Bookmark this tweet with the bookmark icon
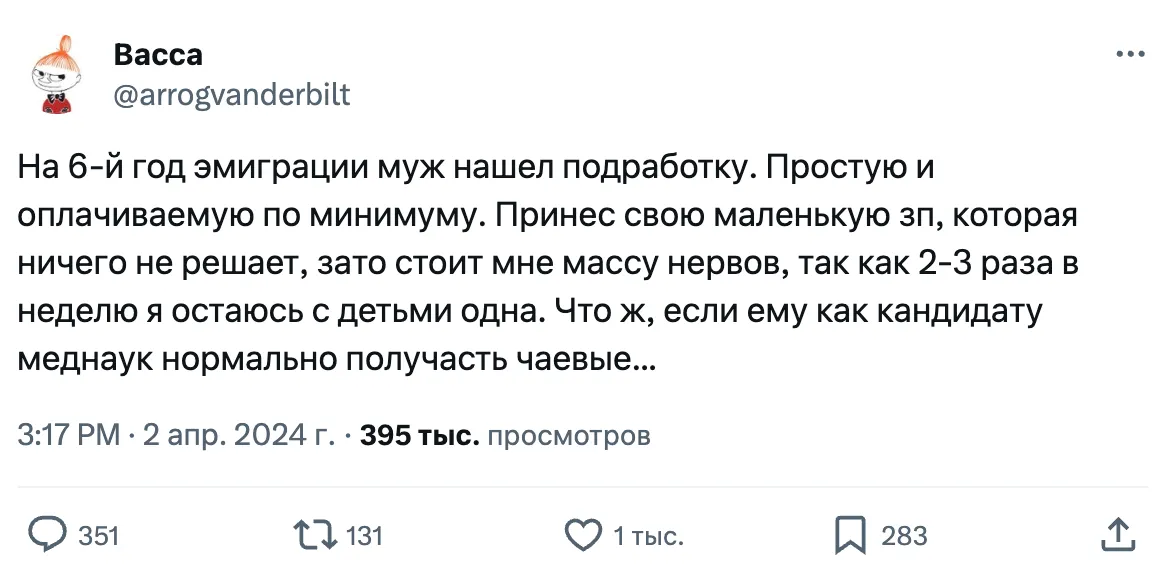 [849, 536]
